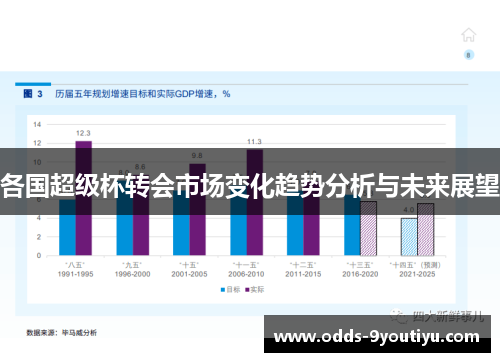Click the 四大新鲜事儿 watermark text

(x=447, y=316)
